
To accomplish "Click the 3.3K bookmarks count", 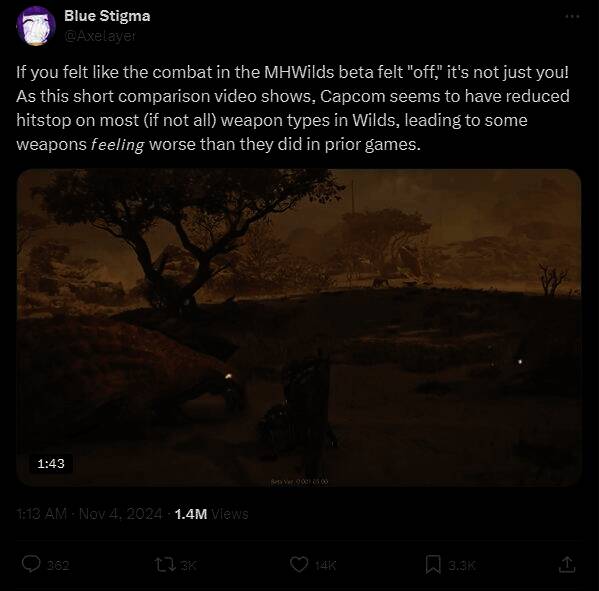I will pos(461,565).
